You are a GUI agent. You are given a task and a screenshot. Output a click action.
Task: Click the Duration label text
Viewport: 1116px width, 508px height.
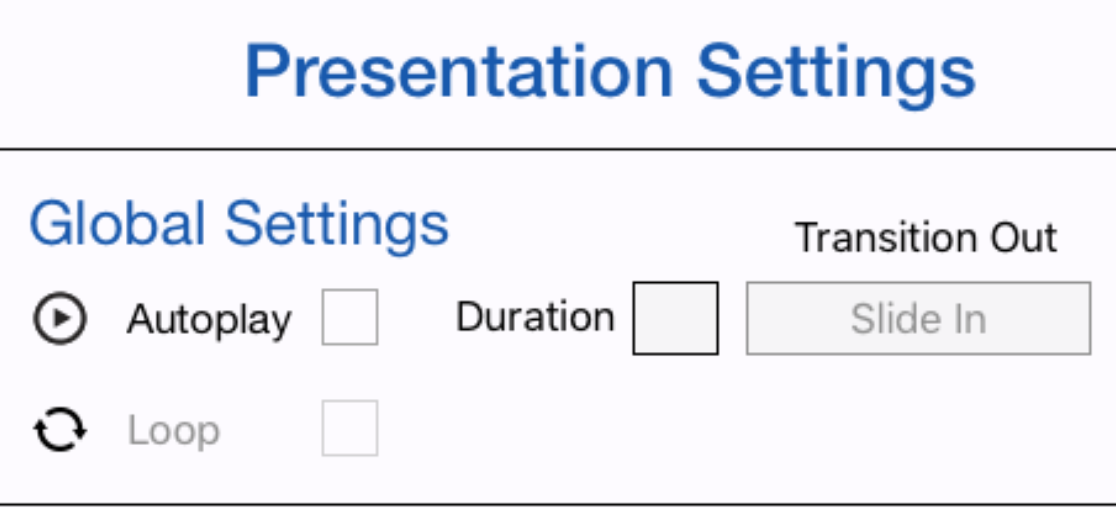coord(535,317)
